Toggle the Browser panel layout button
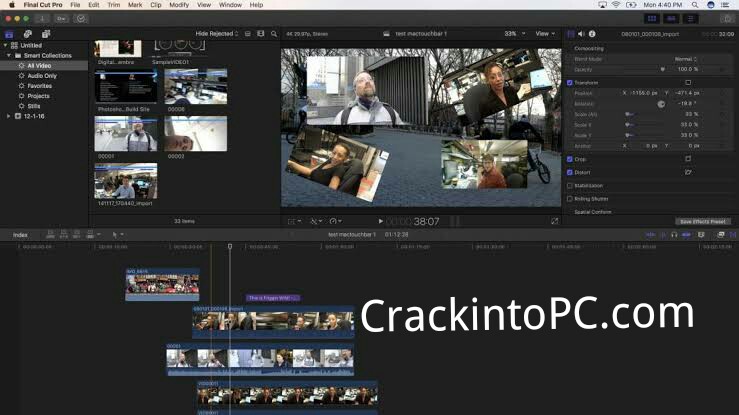The width and height of the screenshot is (739, 415). (652, 19)
